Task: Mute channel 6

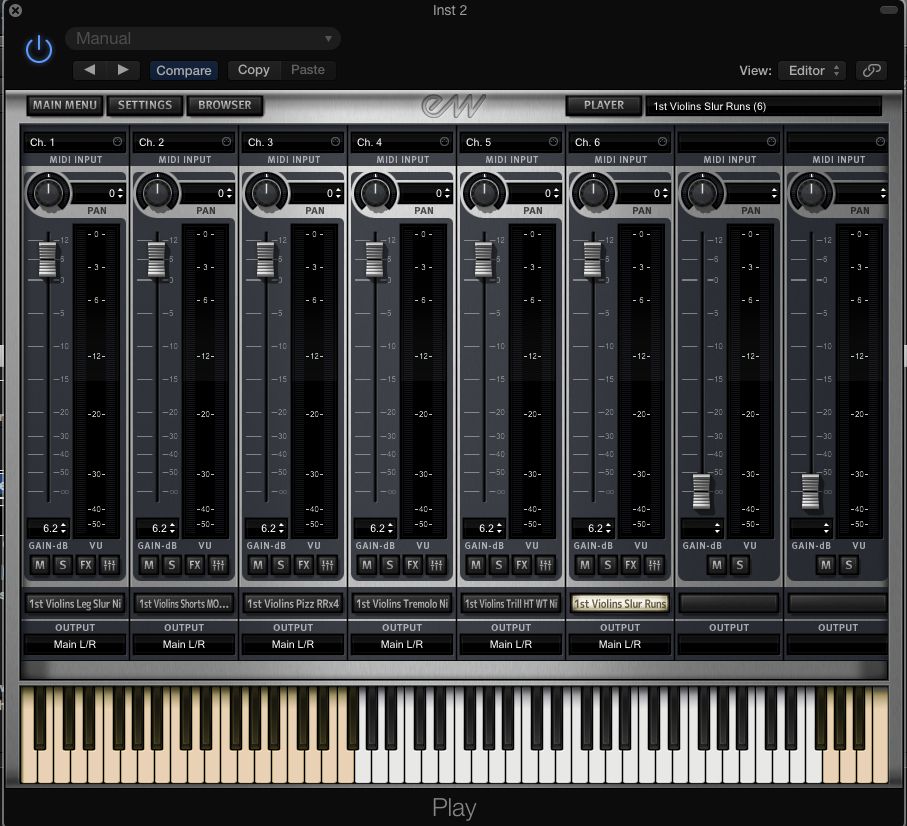Action: click(585, 565)
